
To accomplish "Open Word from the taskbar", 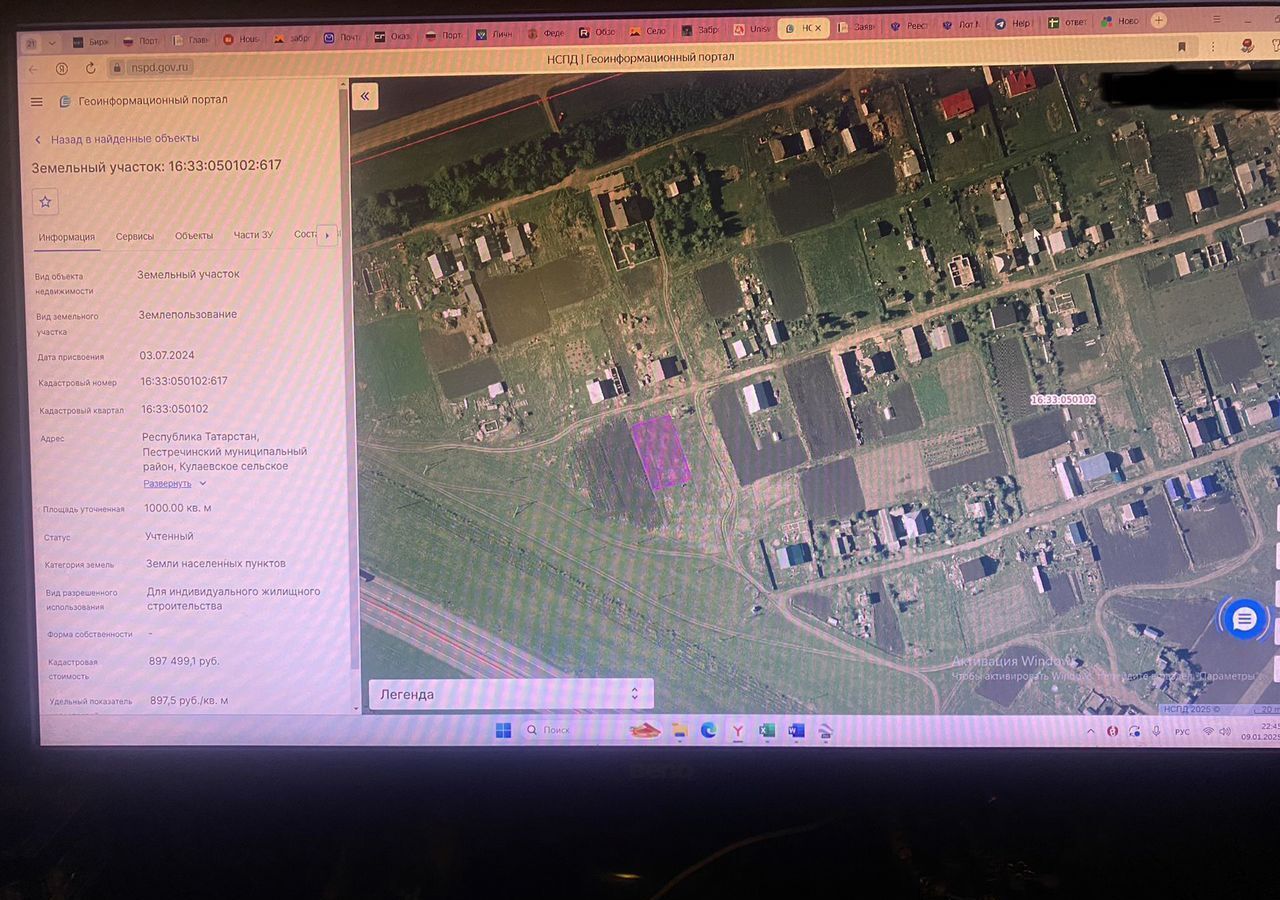I will (x=796, y=731).
